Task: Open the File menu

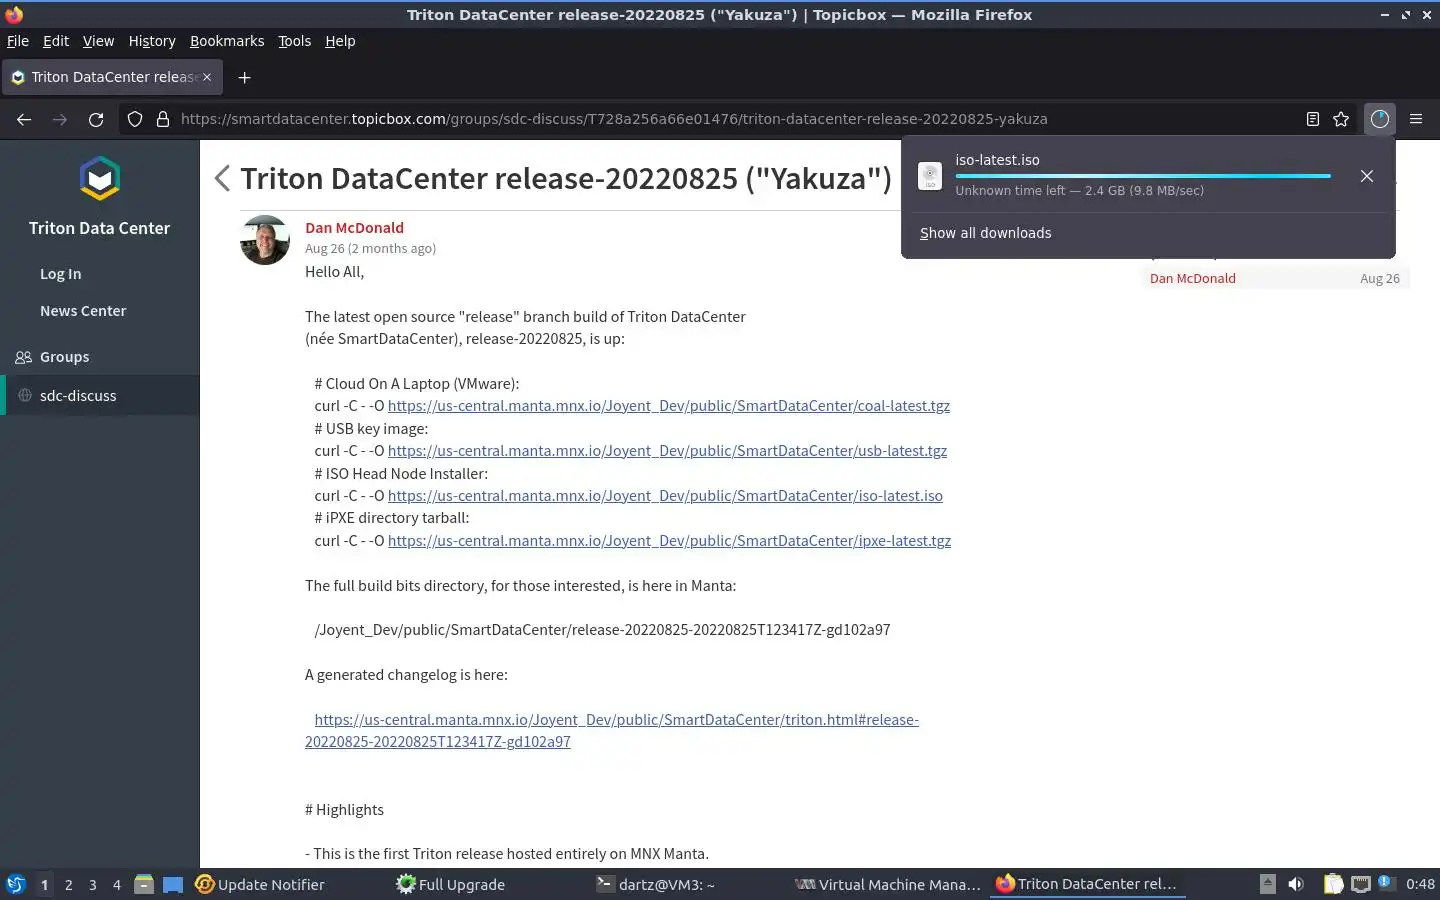Action: tap(18, 41)
